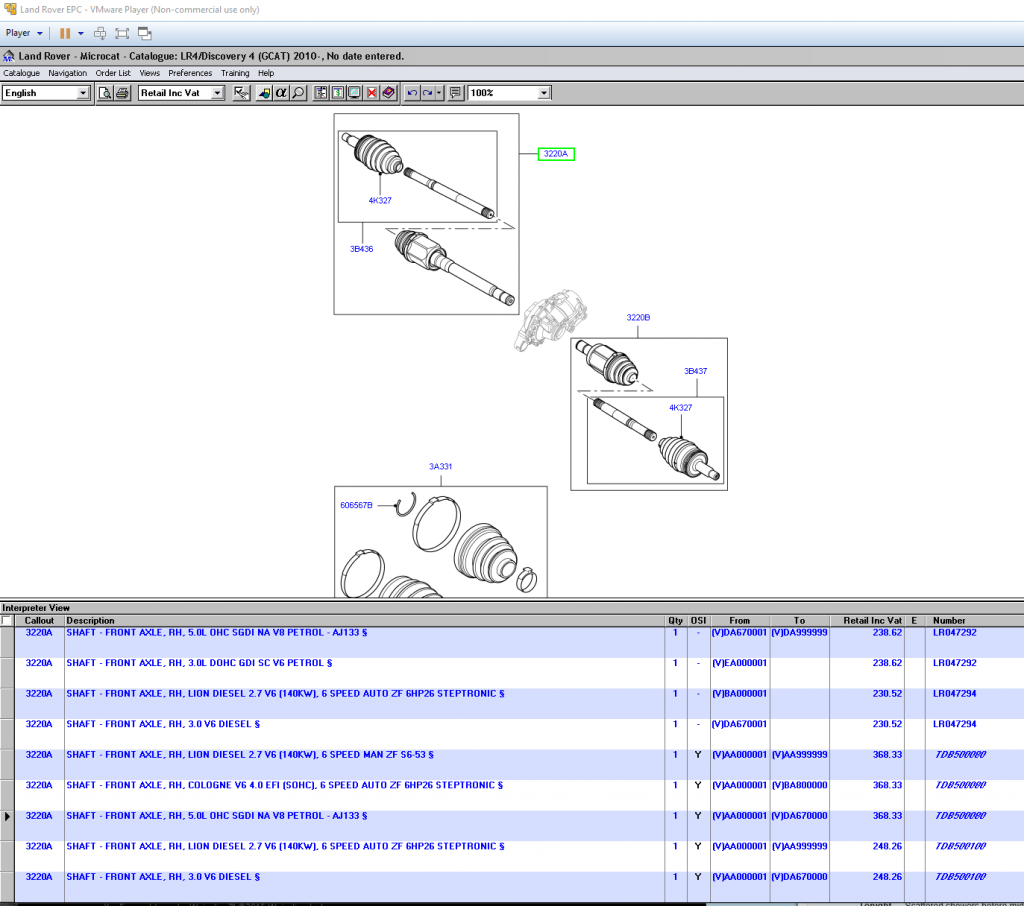
Task: Click the parts list layout icon
Action: click(x=321, y=93)
